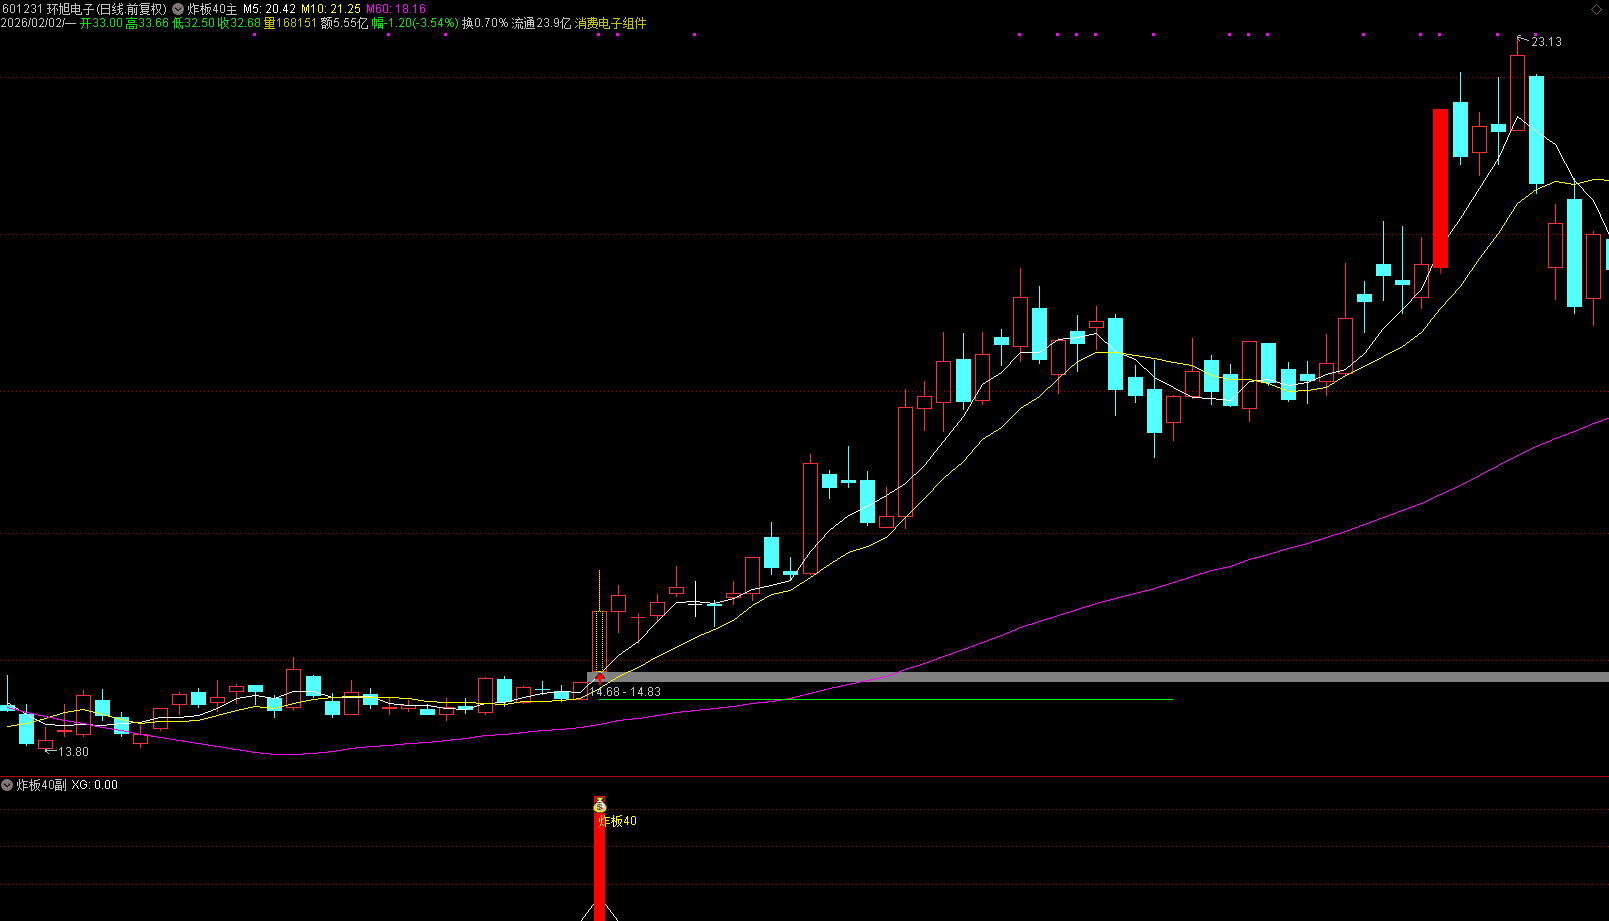Click the gray horizontal support band
This screenshot has height=921, width=1609.
(1100, 677)
